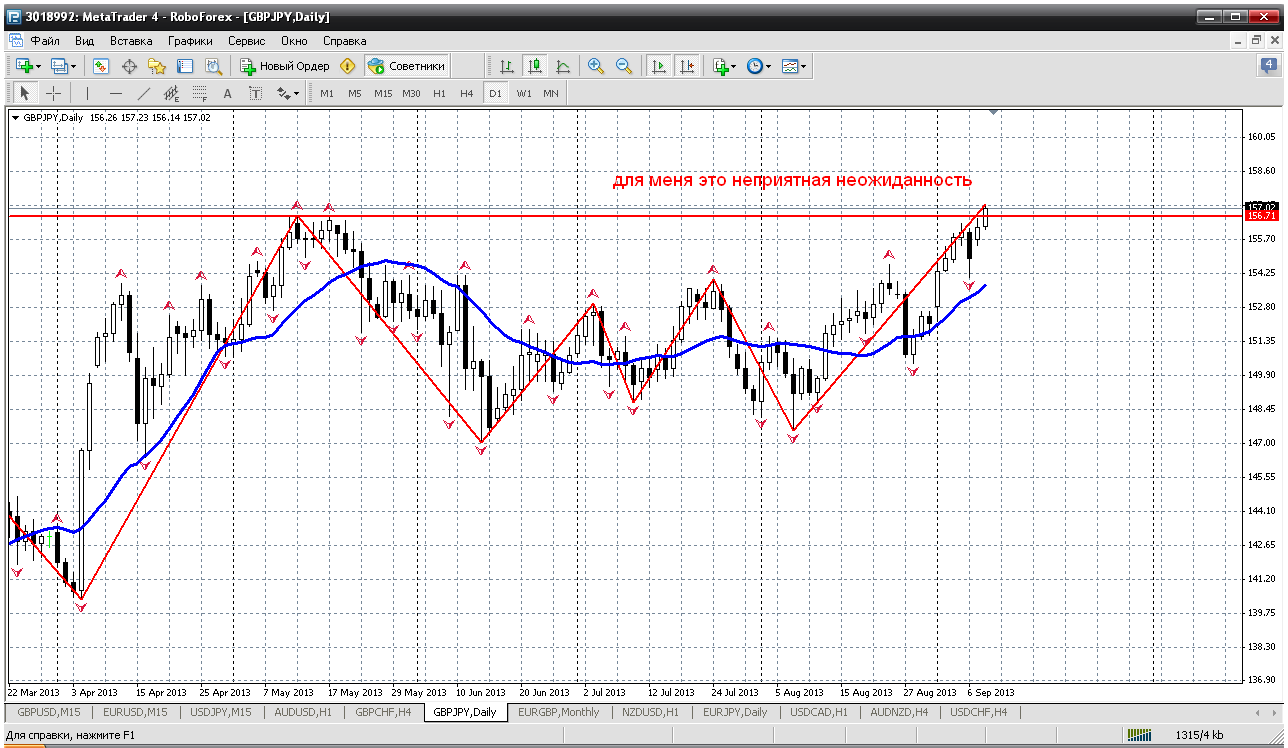1288x748 pixels.
Task: Switch to the NZDUSD,H1 chart tab
Action: (650, 712)
